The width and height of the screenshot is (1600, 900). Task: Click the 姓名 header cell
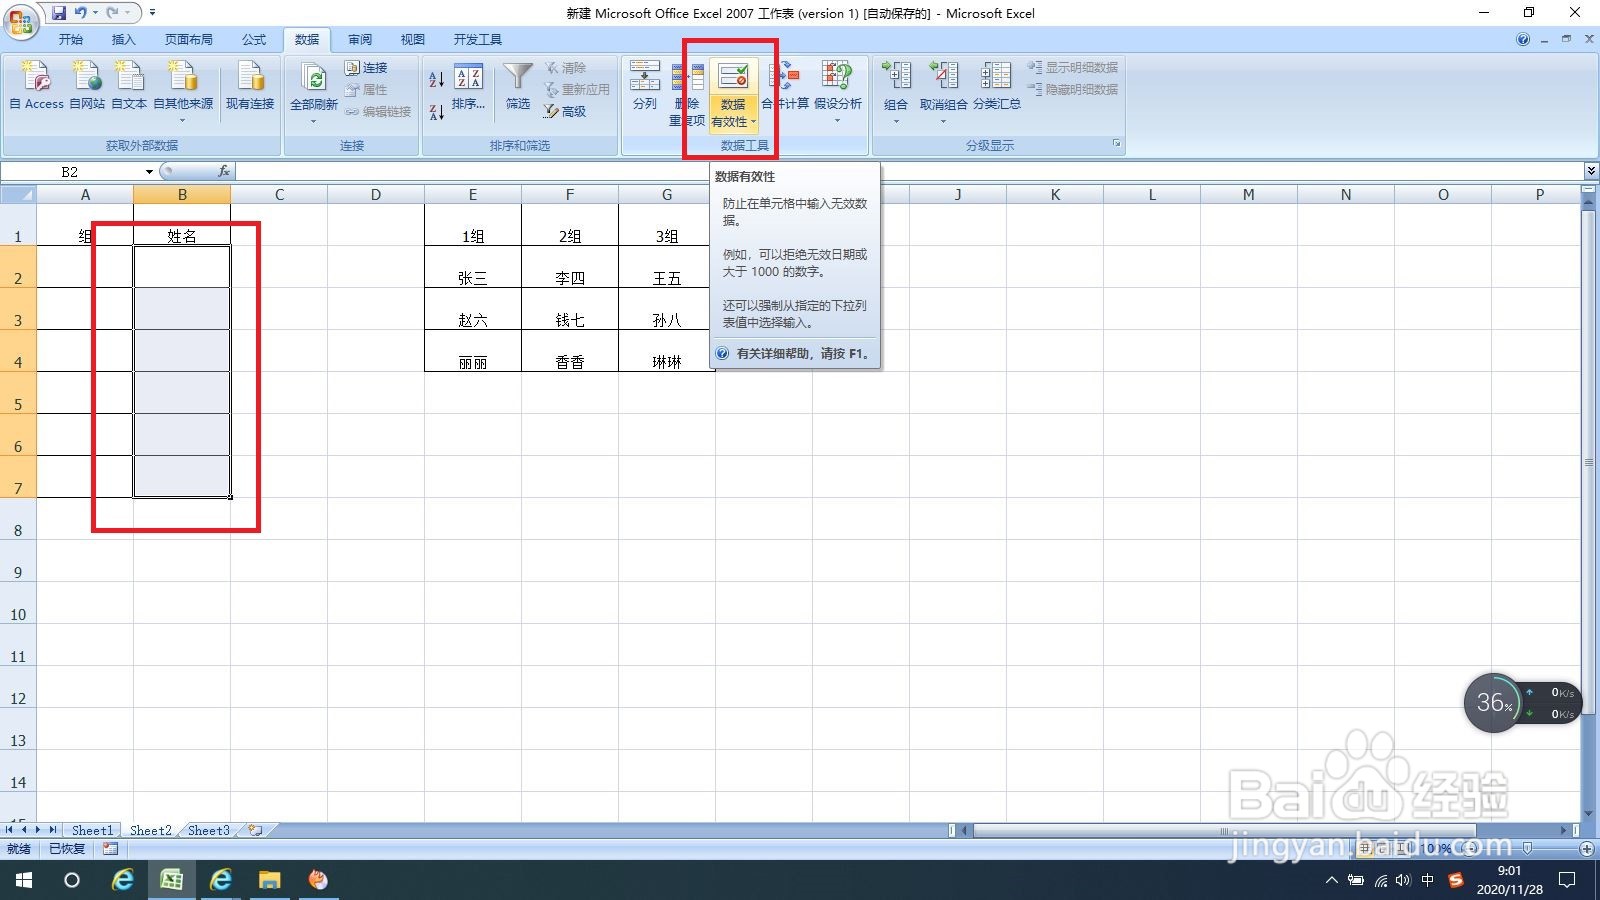pos(182,225)
